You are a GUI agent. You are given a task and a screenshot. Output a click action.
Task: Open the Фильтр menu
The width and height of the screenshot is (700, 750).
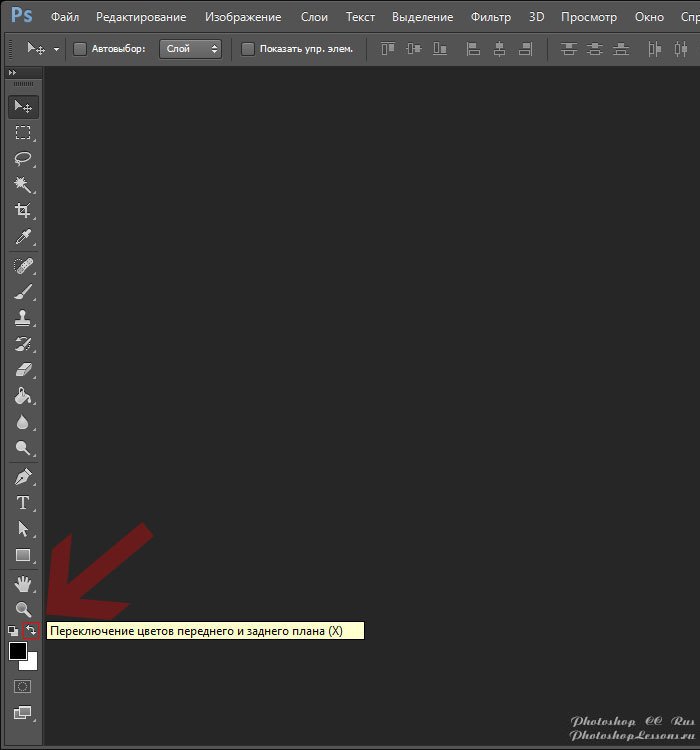coord(490,17)
